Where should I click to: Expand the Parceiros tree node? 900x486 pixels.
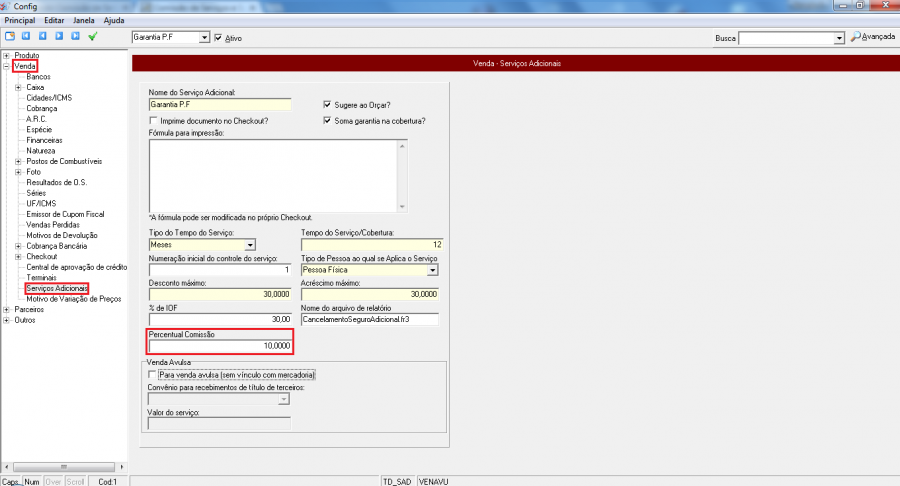point(6,309)
